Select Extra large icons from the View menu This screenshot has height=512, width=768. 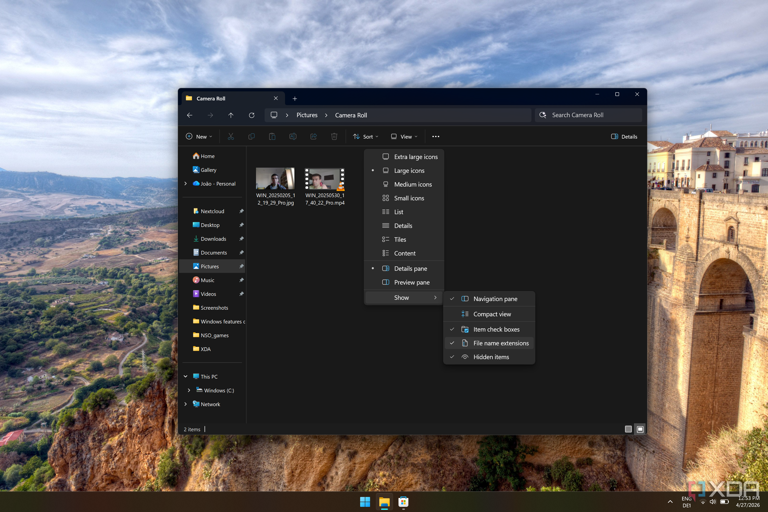click(x=415, y=157)
